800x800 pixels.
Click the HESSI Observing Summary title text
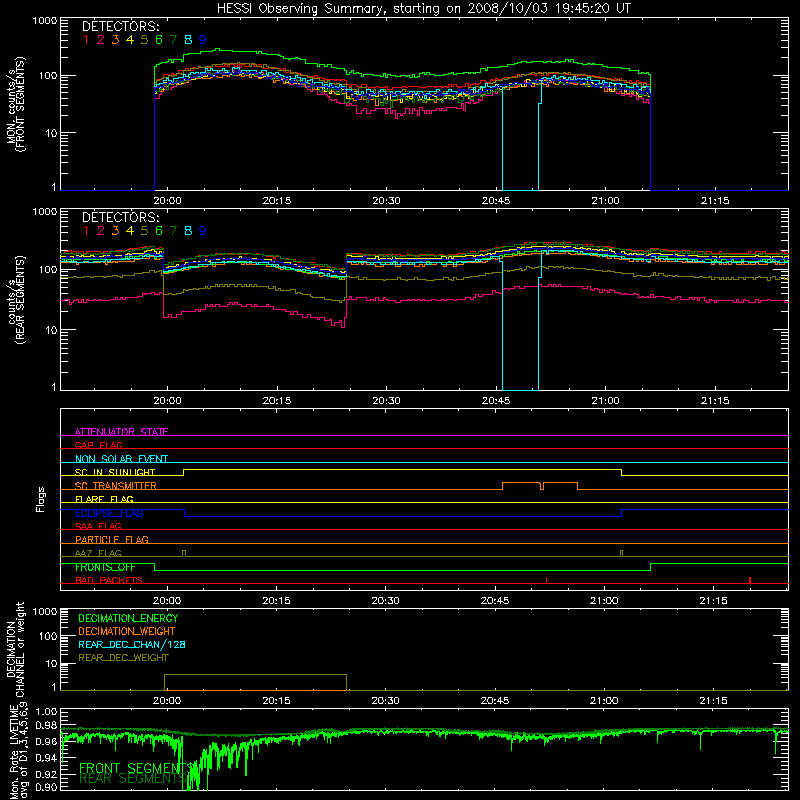pyautogui.click(x=423, y=9)
